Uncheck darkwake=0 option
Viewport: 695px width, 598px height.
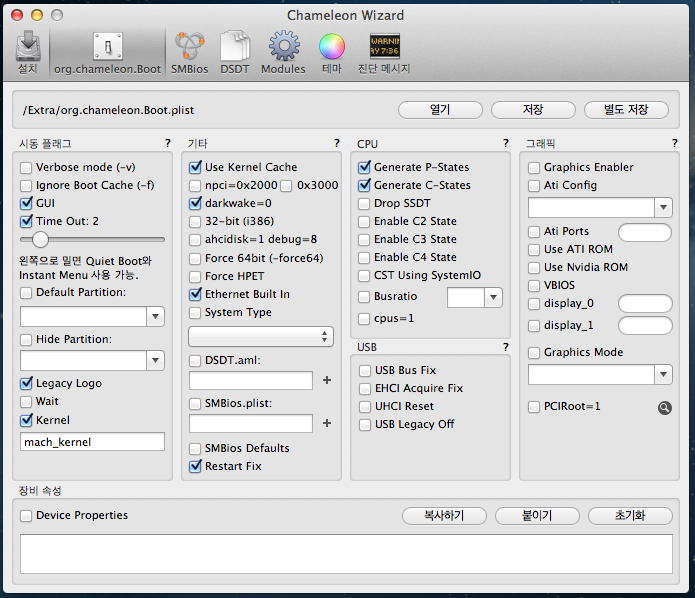click(195, 203)
